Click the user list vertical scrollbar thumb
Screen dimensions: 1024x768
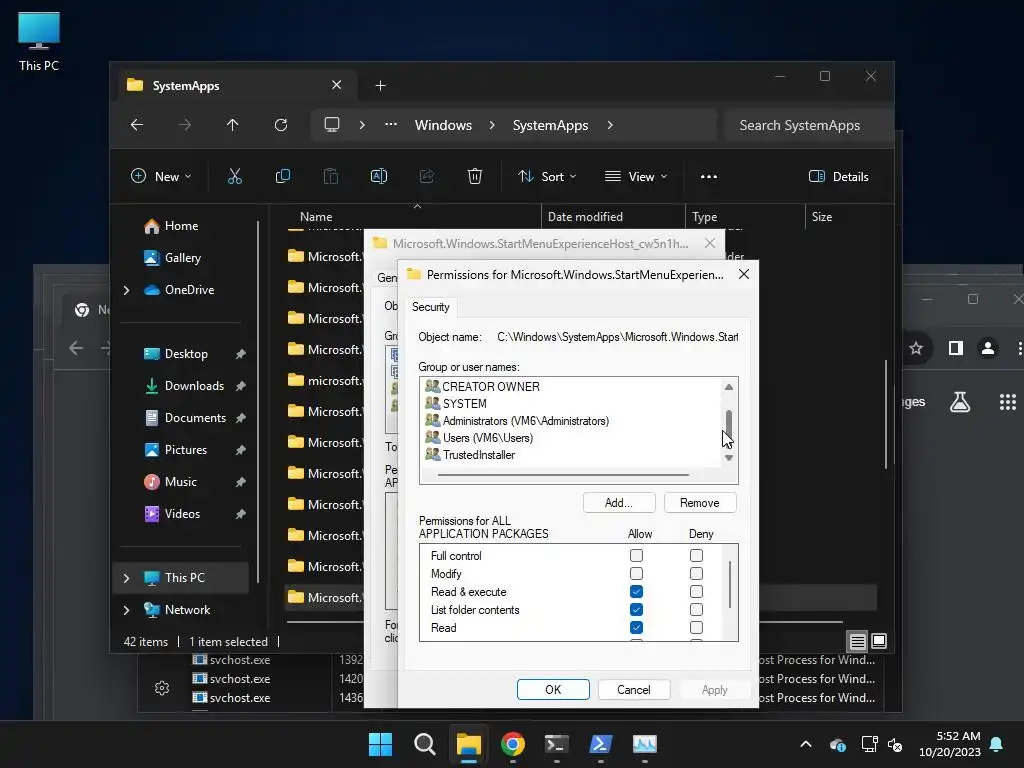tap(729, 423)
